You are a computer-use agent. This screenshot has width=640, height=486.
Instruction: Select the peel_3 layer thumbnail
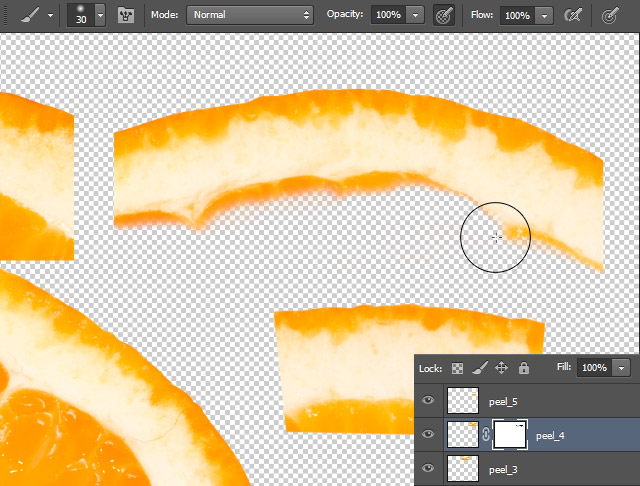click(x=463, y=468)
